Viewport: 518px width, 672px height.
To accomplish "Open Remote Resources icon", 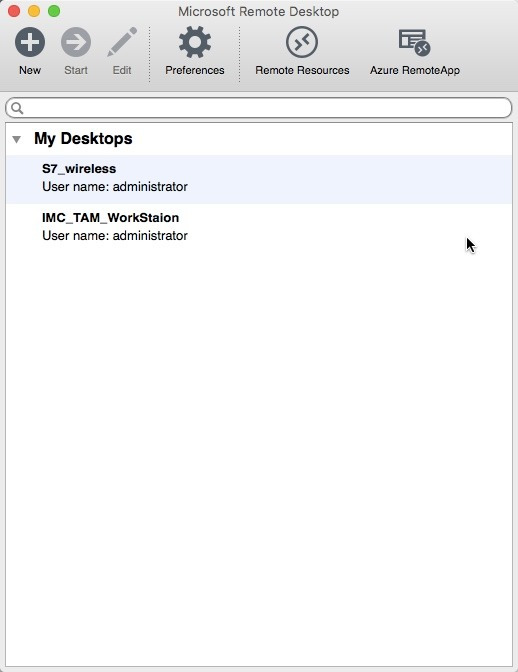I will (x=302, y=42).
